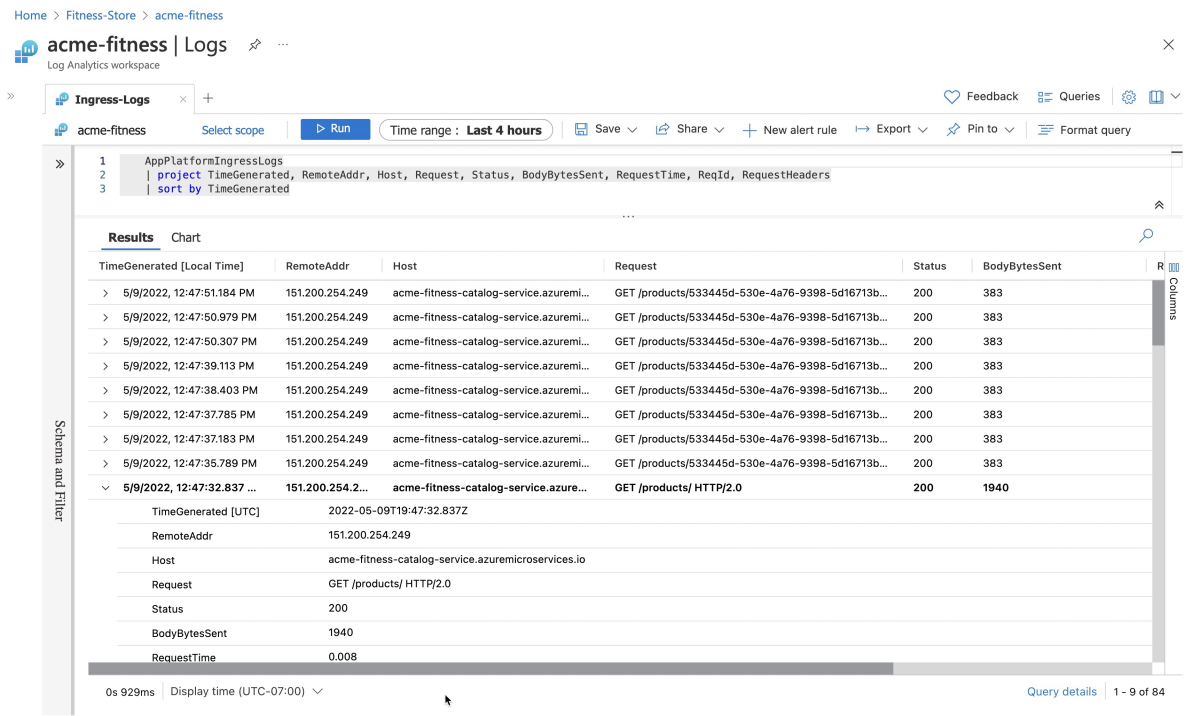The height and width of the screenshot is (716, 1200).
Task: Click the Select scope link
Action: [x=233, y=130]
